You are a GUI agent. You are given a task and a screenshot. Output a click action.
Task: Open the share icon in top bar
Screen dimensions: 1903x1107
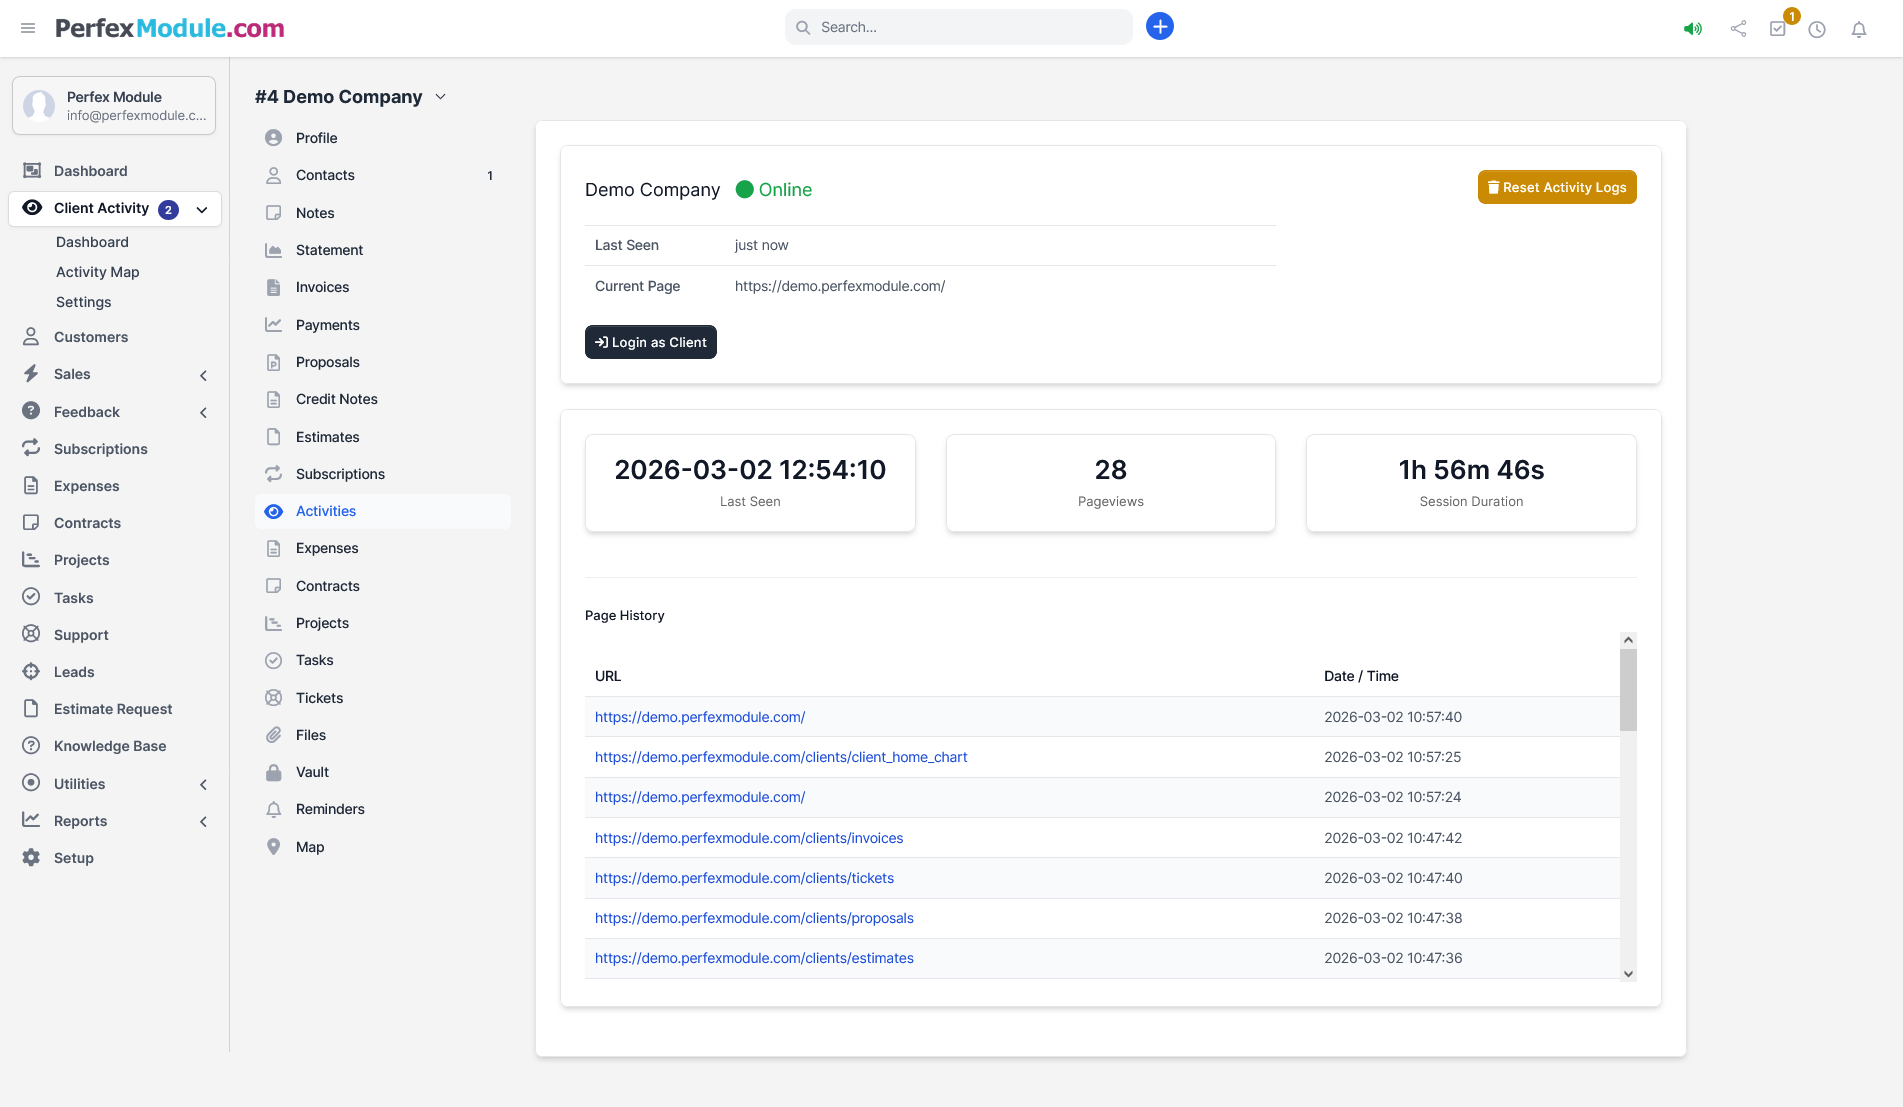tap(1738, 29)
